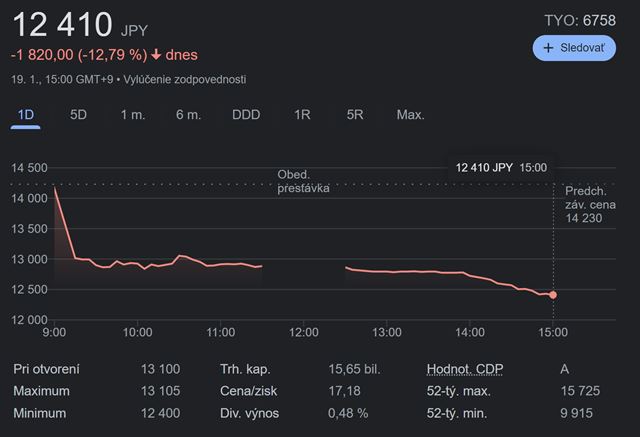
Task: Switch to the DDD range tab
Action: pos(246,115)
